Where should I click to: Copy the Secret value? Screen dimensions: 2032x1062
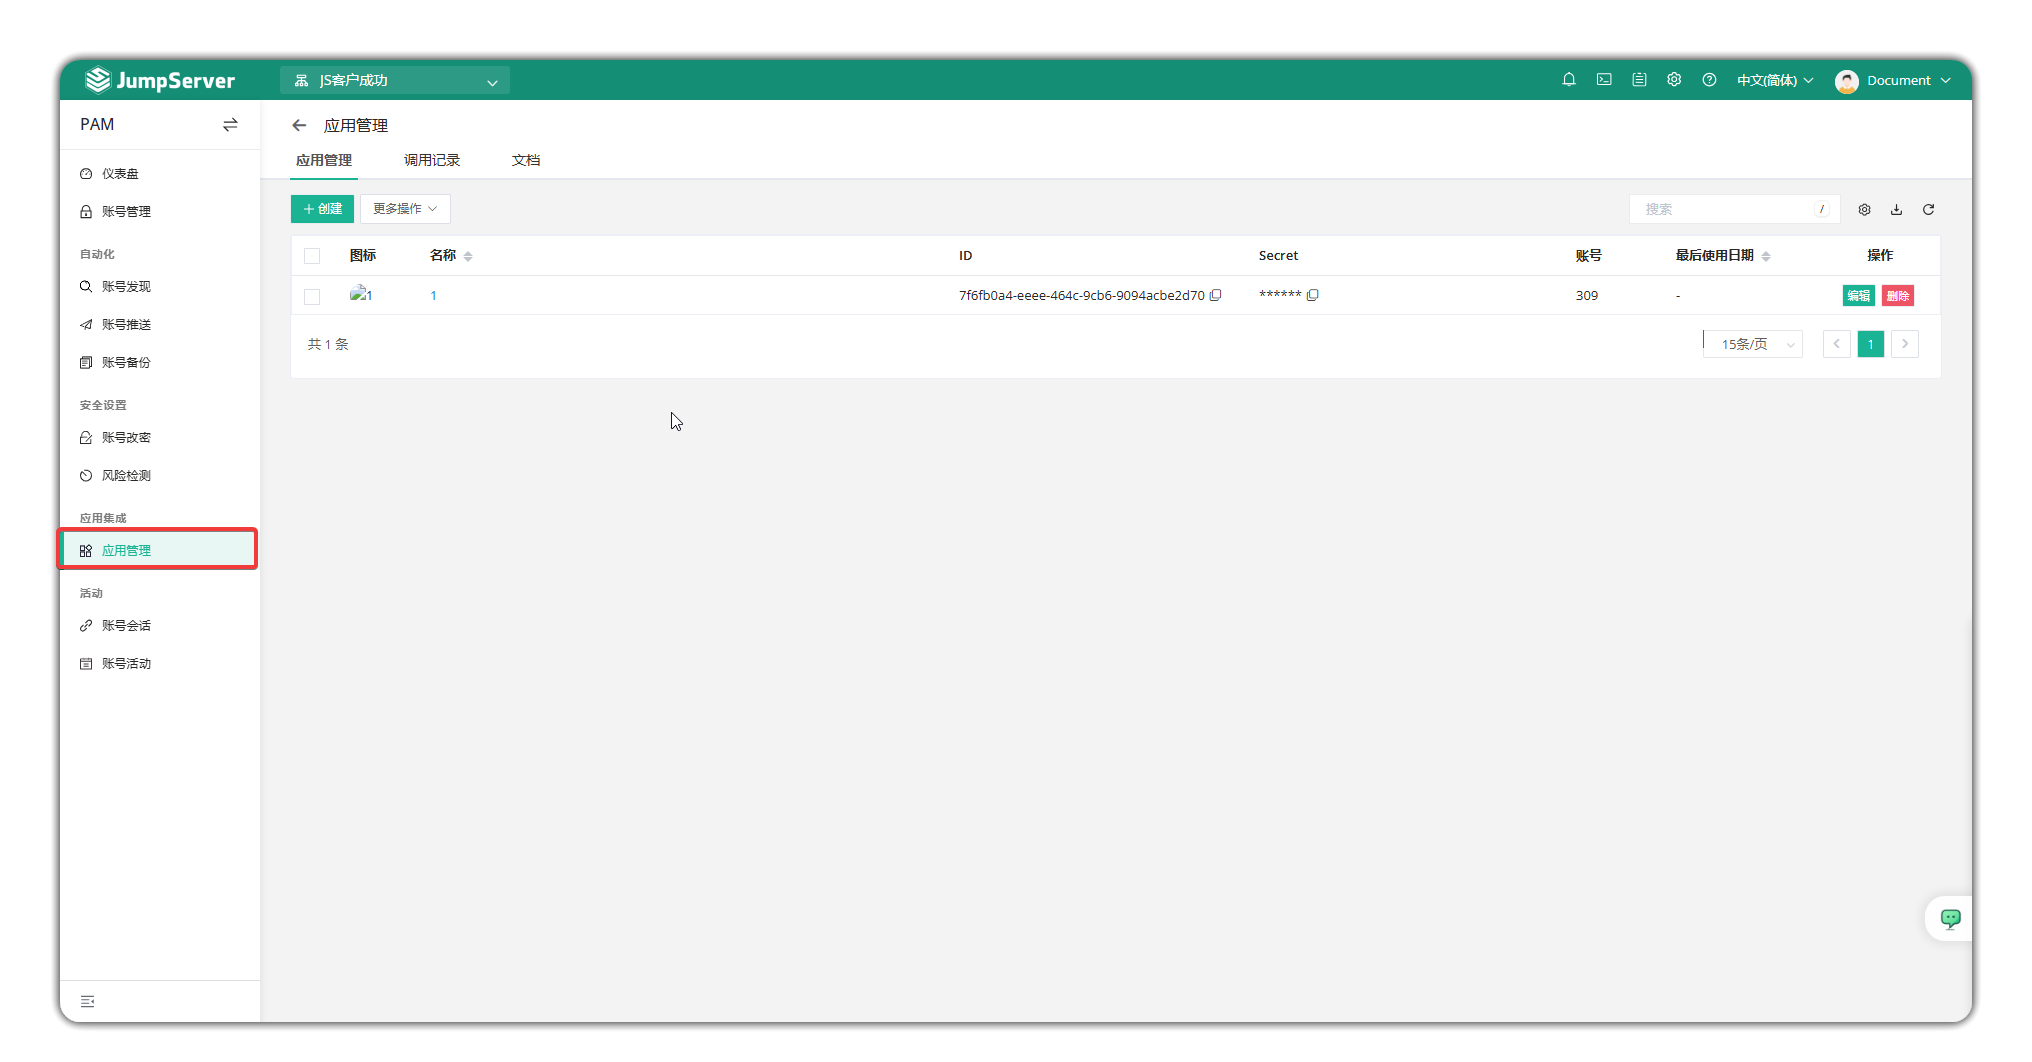tap(1313, 295)
